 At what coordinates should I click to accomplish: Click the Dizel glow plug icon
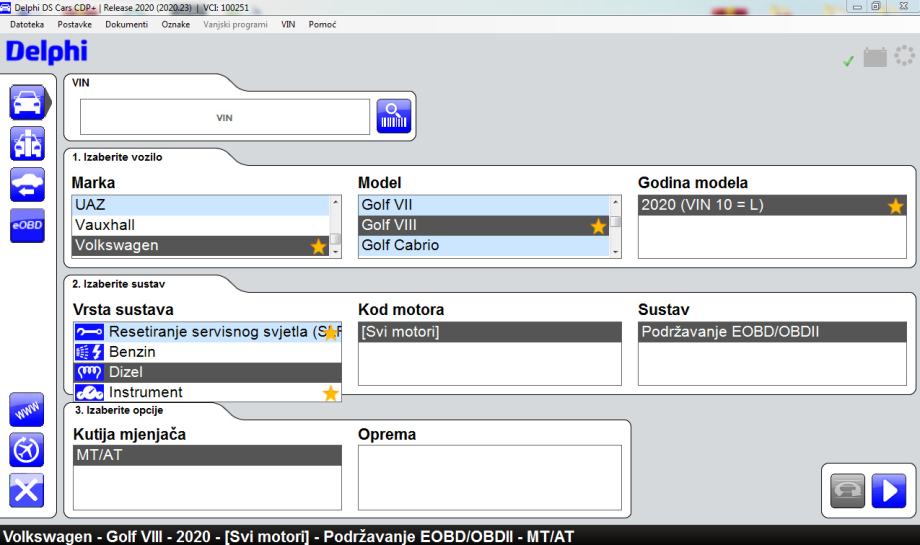[89, 372]
